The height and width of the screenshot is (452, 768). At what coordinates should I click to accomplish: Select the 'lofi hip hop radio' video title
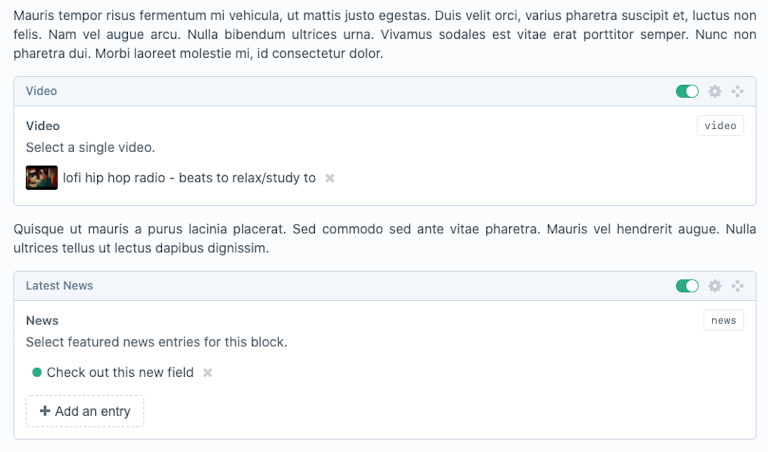(x=189, y=178)
